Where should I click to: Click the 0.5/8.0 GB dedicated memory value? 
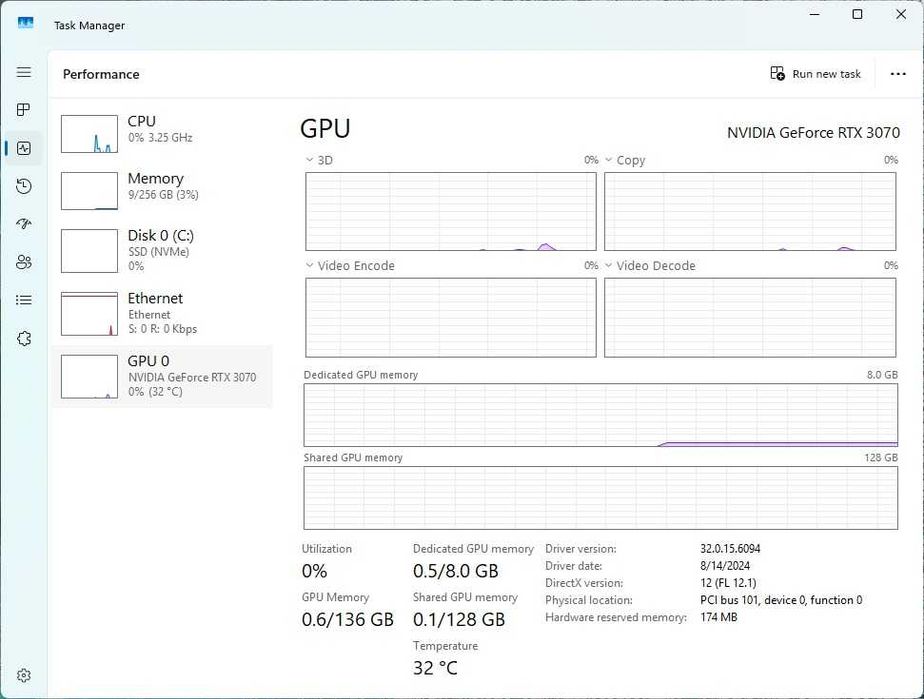(456, 571)
